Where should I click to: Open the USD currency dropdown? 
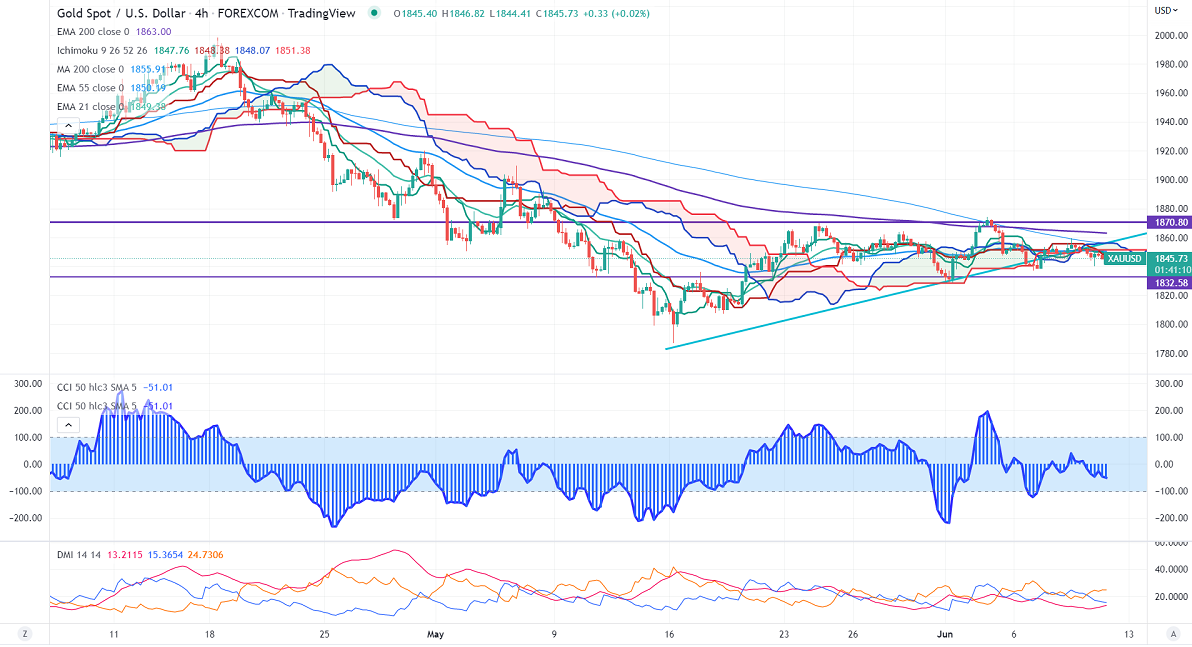(1166, 11)
